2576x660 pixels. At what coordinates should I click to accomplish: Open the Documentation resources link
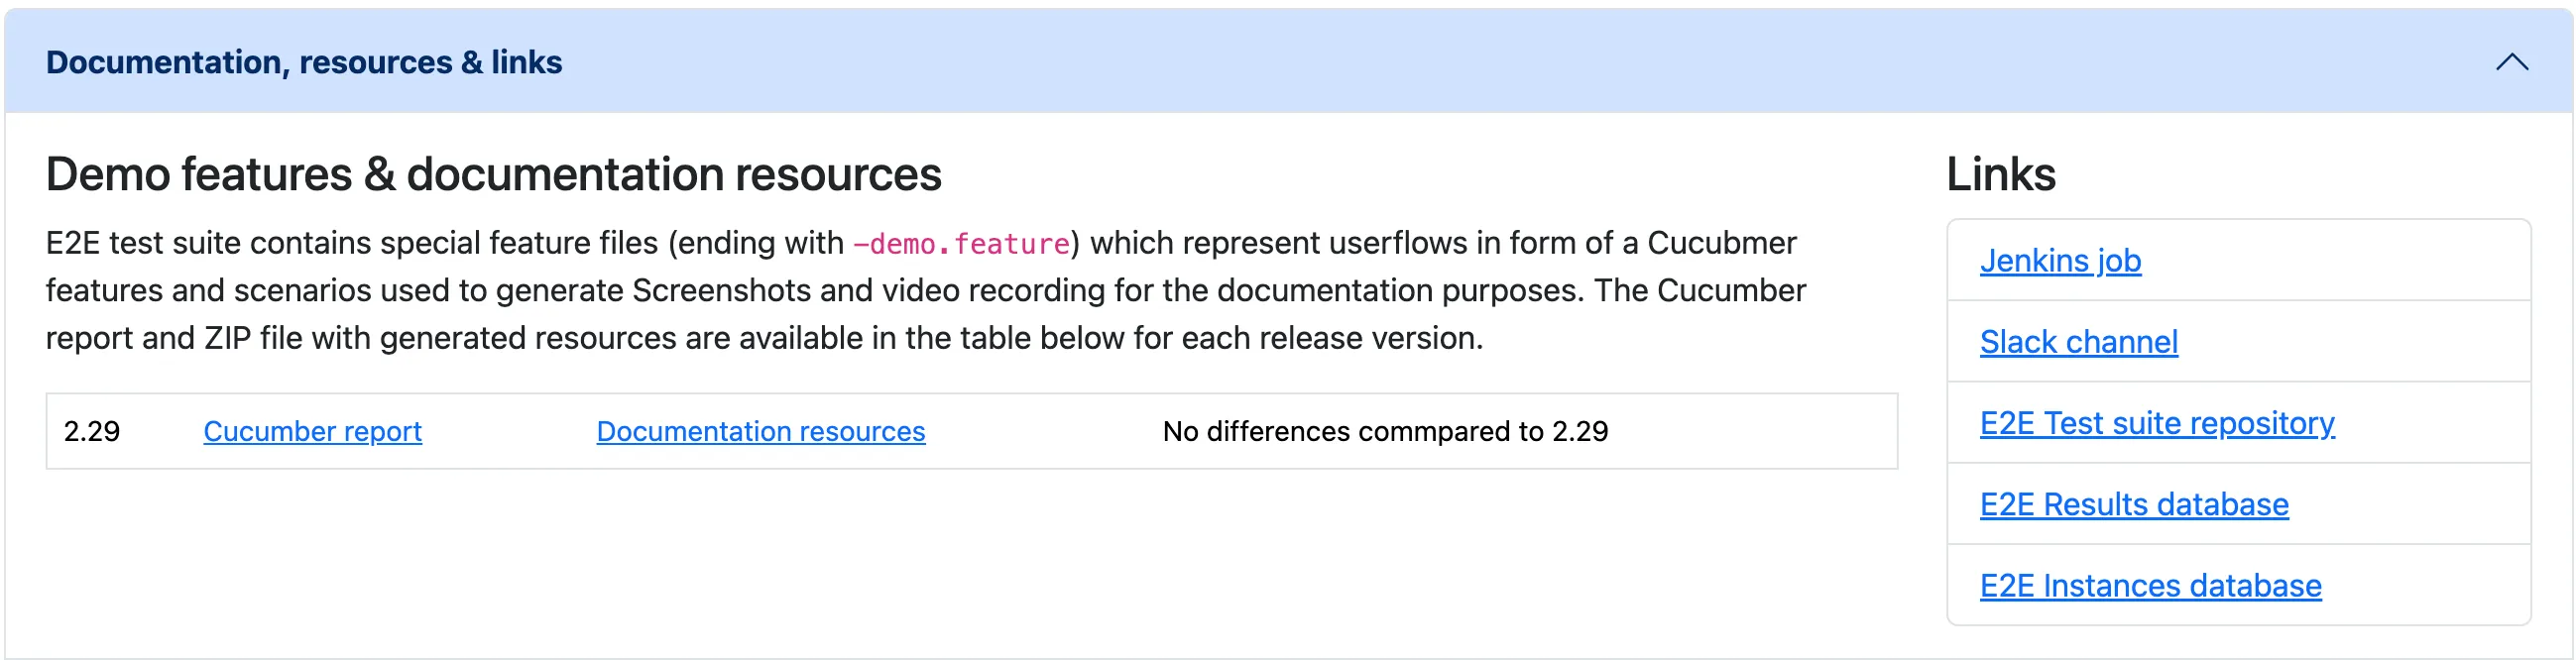(x=762, y=430)
